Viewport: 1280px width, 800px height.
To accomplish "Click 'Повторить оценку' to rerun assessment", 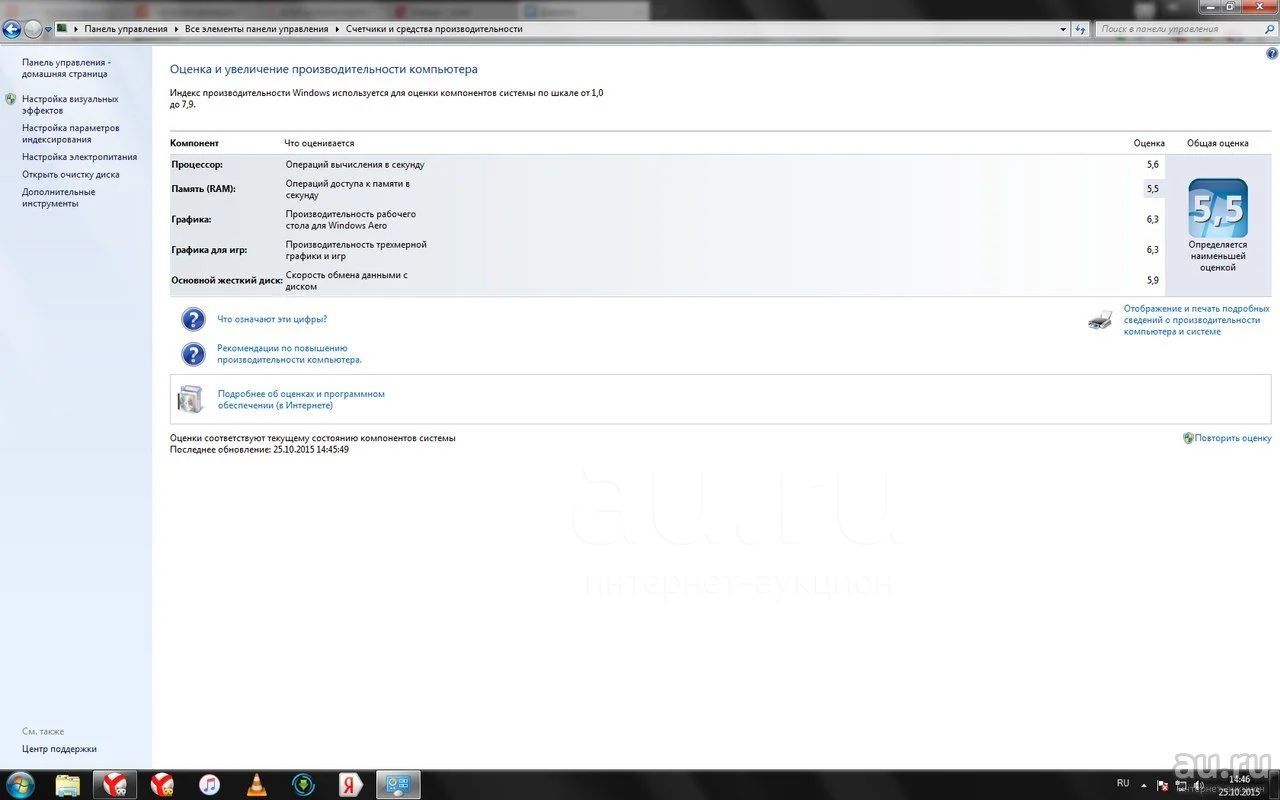I will point(1233,438).
